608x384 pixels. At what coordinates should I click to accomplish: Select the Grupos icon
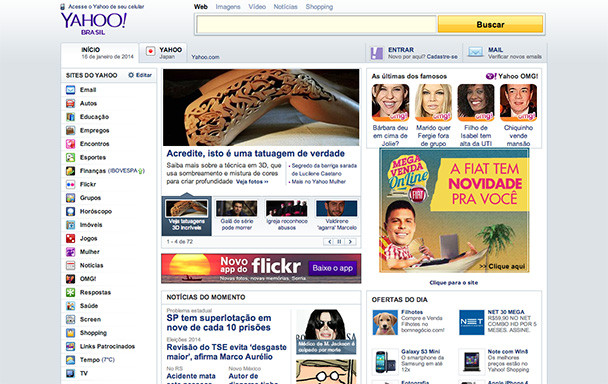[70, 198]
